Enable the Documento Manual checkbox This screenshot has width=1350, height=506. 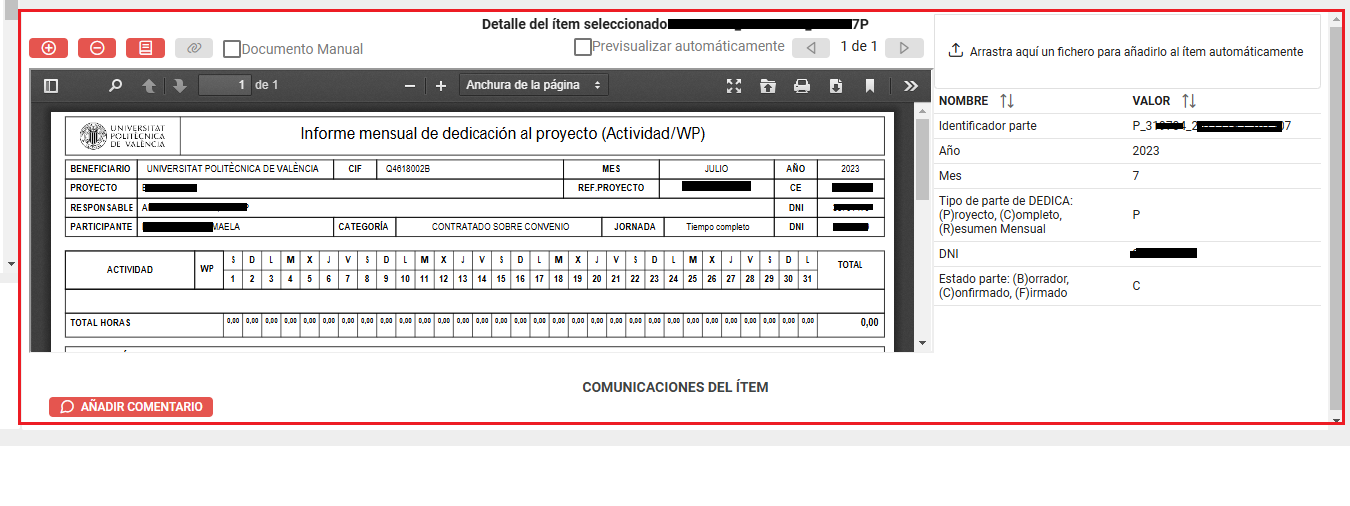coord(232,48)
